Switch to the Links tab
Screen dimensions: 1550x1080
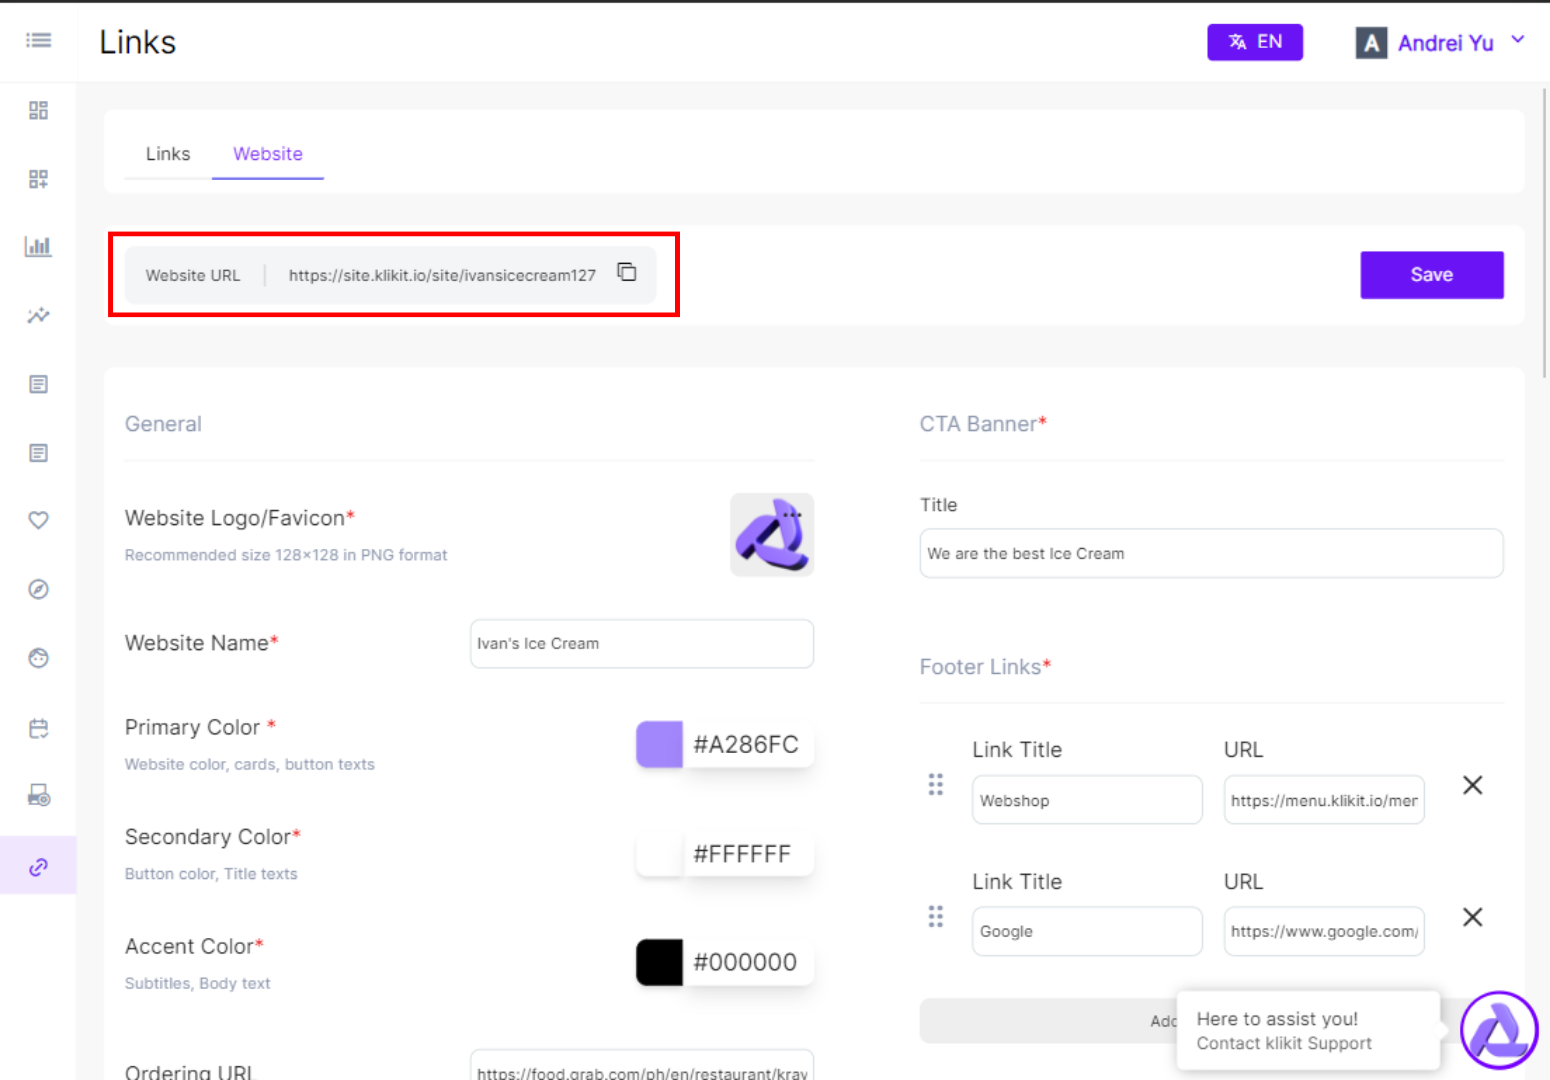tap(168, 154)
